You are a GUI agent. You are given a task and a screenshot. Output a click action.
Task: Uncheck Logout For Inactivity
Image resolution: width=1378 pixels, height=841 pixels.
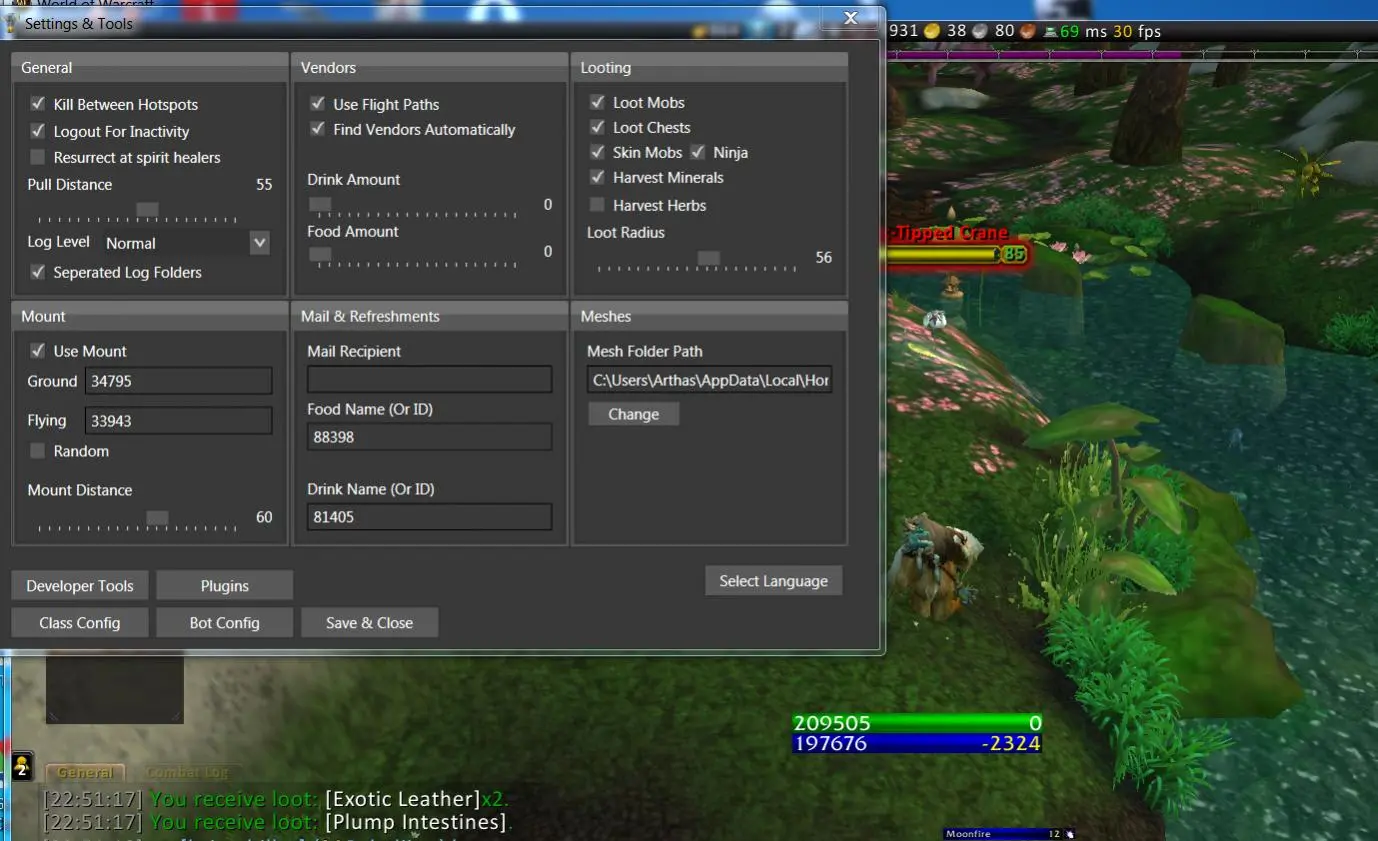click(x=38, y=131)
